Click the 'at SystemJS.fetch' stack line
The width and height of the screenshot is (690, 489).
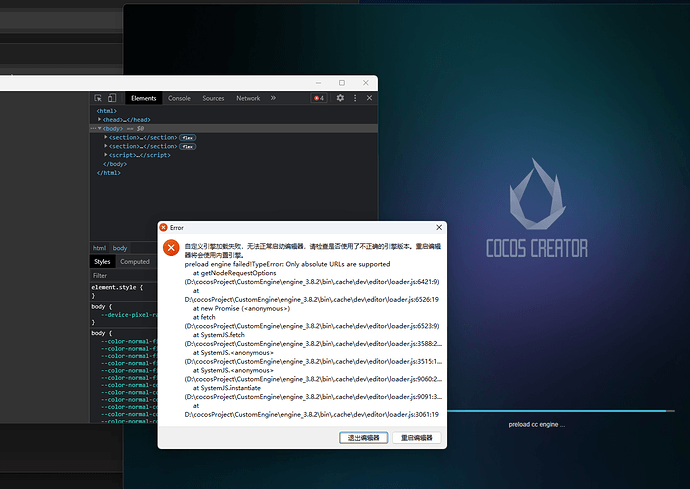coord(219,335)
